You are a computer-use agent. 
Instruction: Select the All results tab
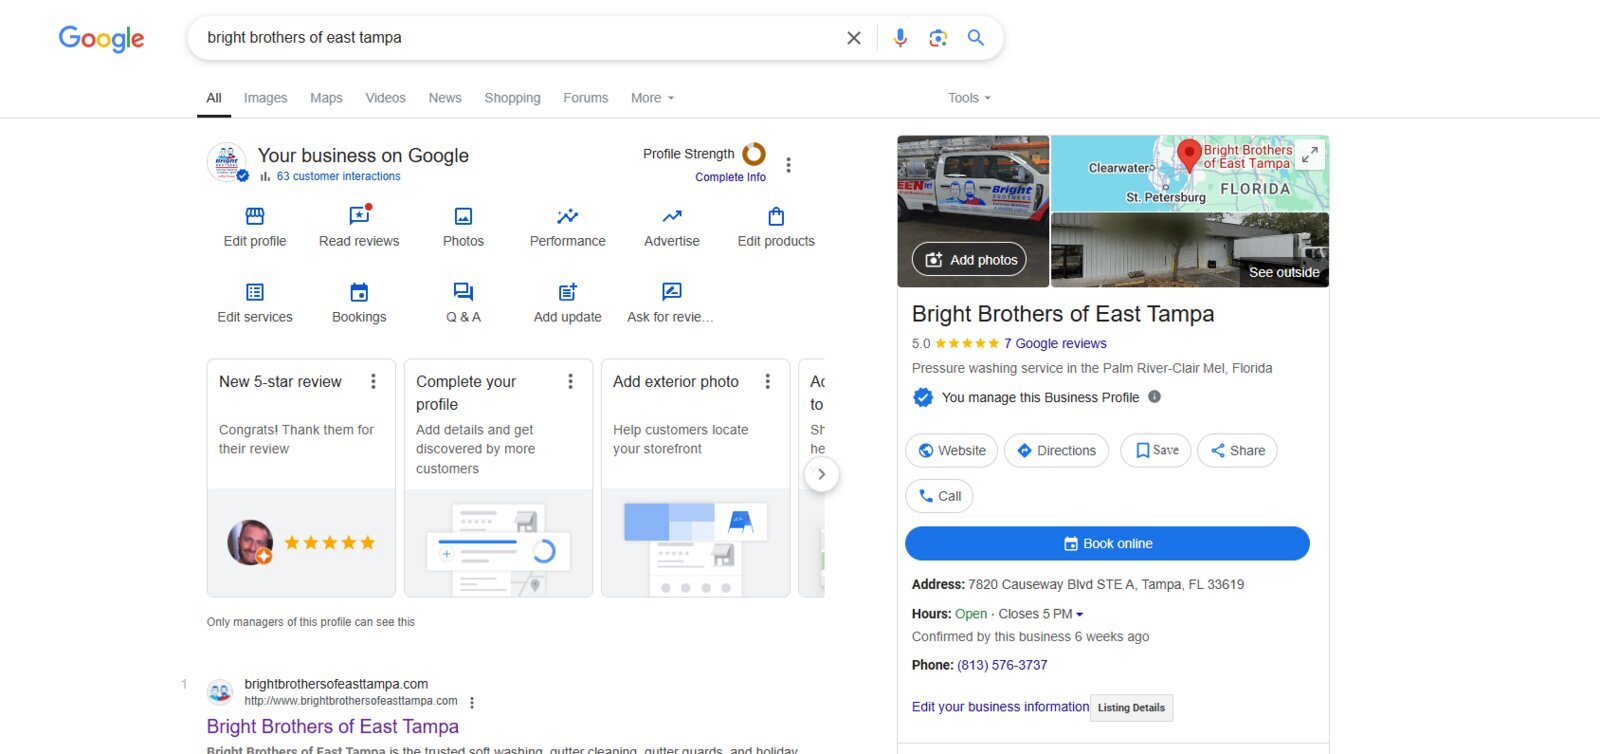click(x=214, y=98)
